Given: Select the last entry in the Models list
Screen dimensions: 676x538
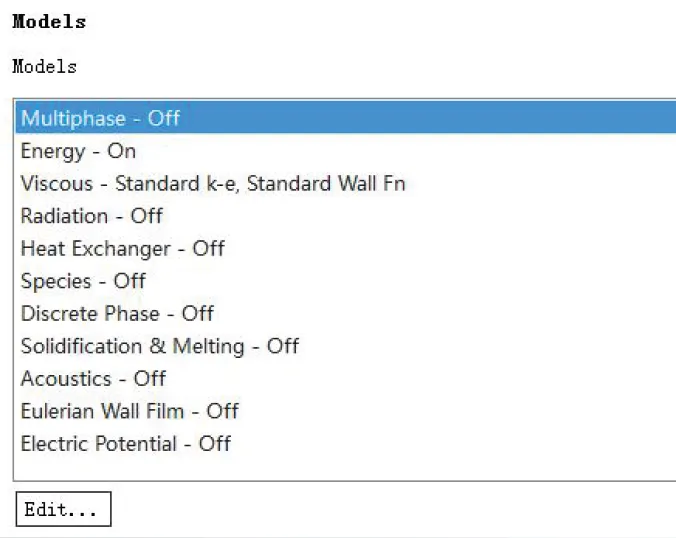Looking at the screenshot, I should (125, 444).
